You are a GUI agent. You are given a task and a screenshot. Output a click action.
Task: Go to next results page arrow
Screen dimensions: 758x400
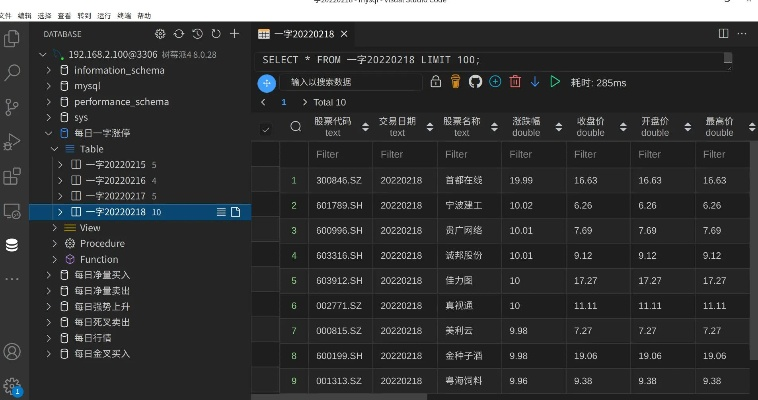[x=302, y=102]
